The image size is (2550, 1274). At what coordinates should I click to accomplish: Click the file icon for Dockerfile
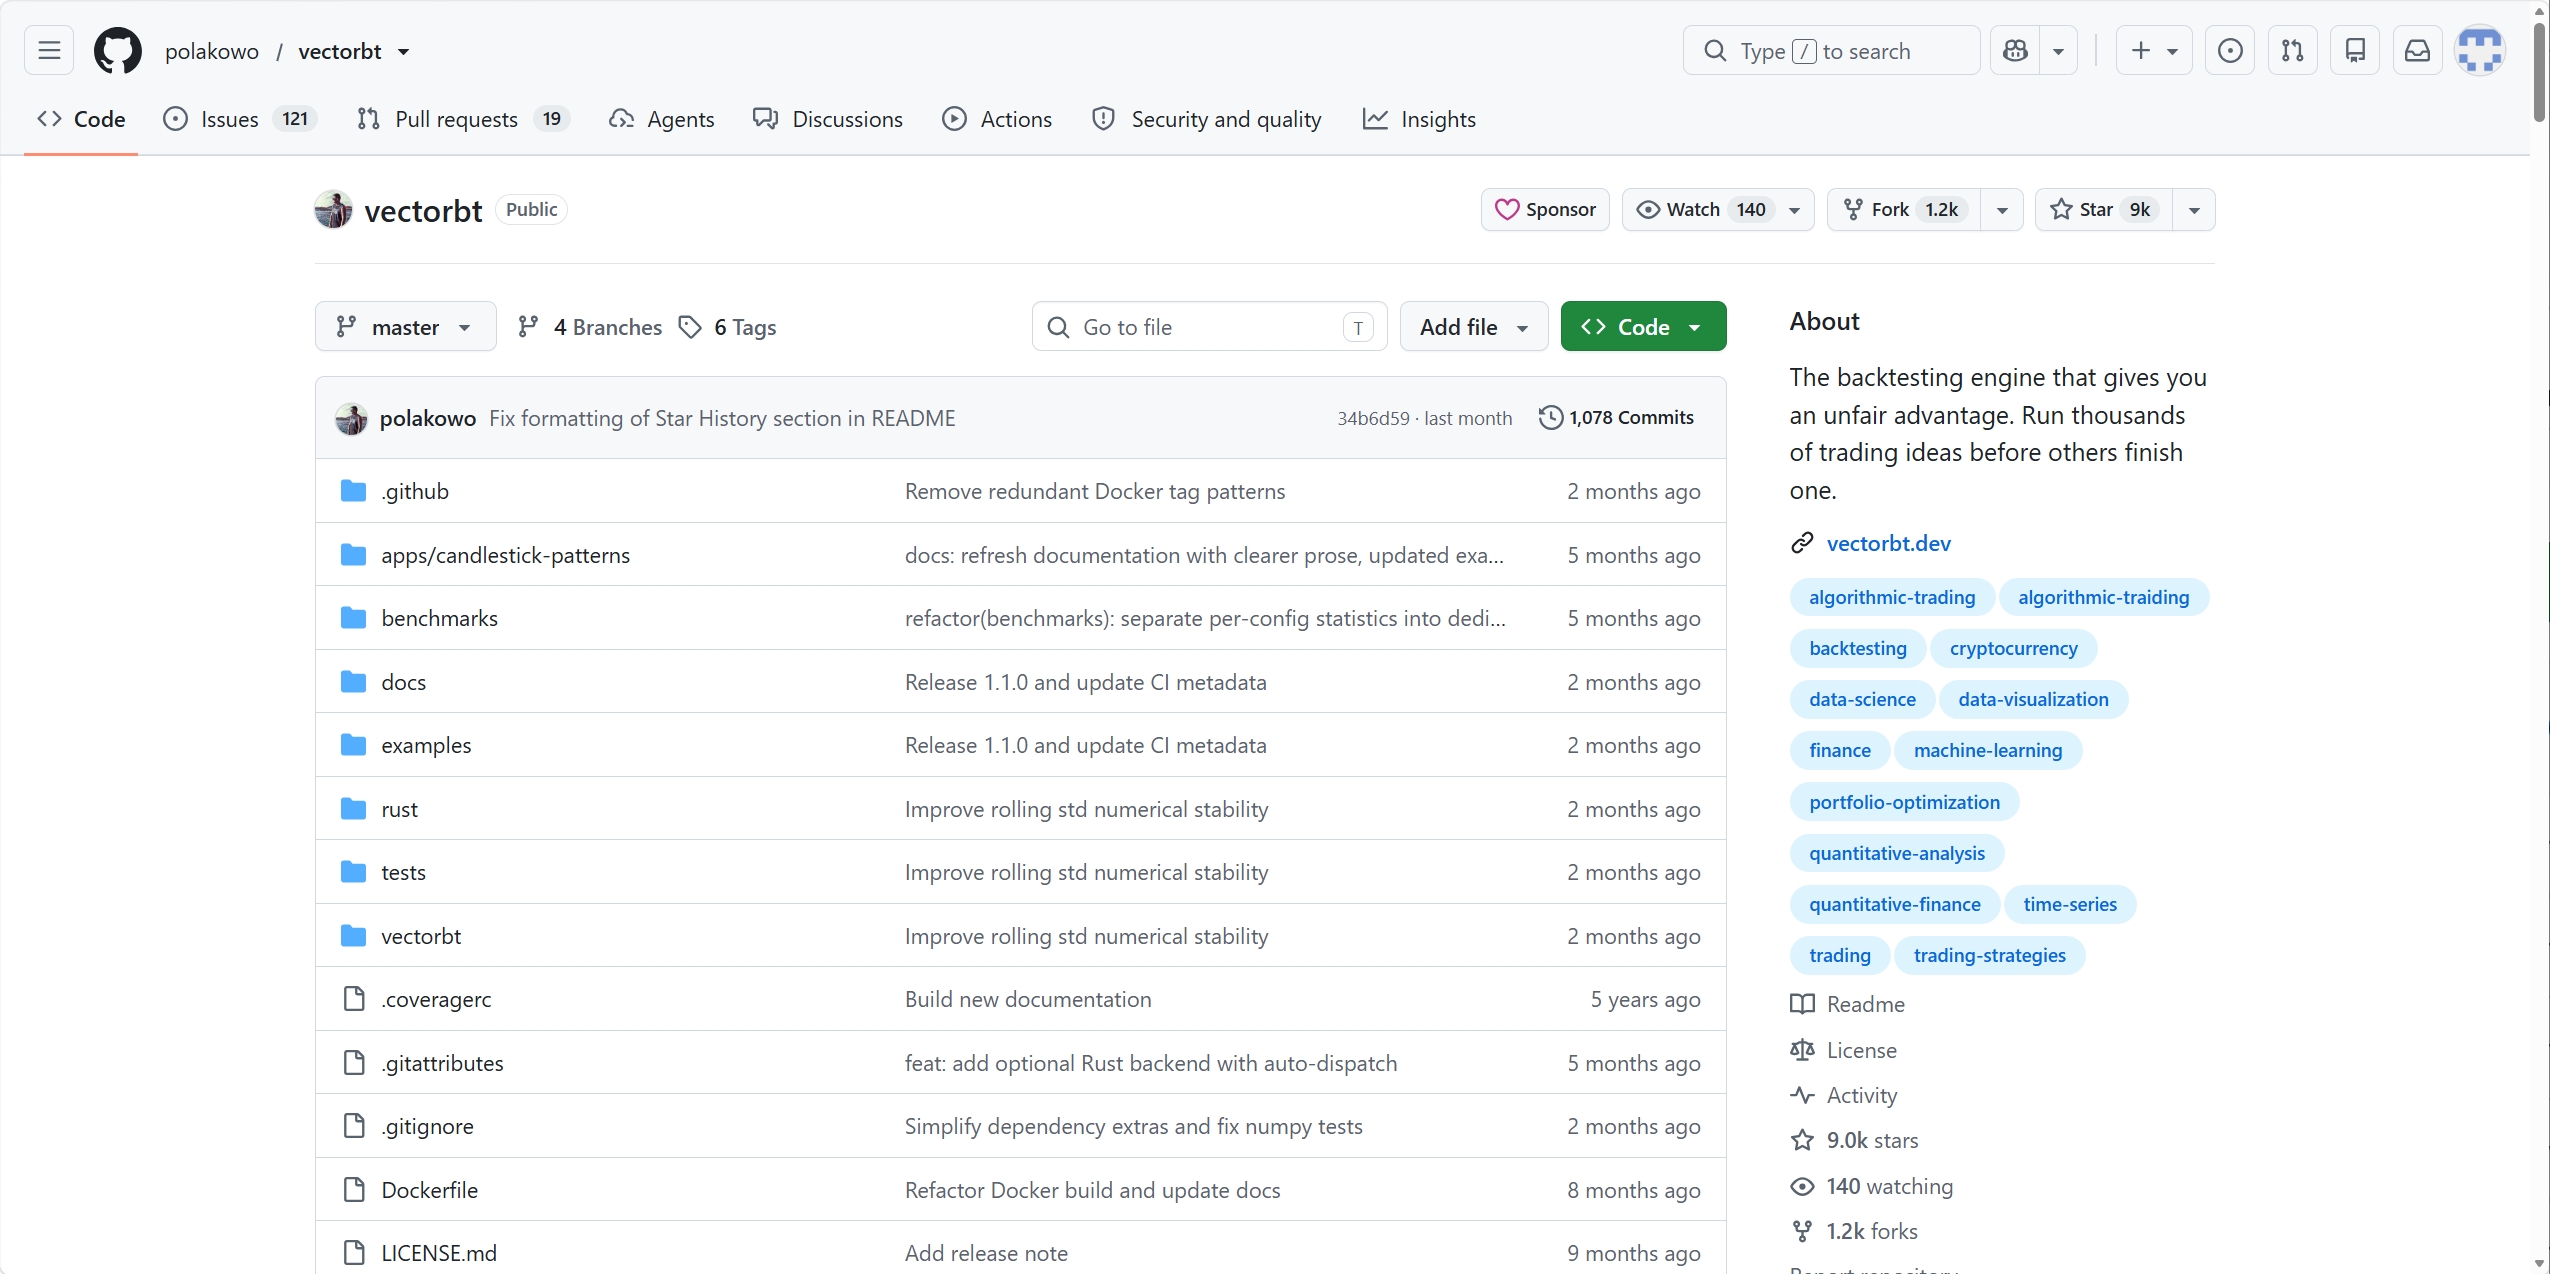(354, 1190)
